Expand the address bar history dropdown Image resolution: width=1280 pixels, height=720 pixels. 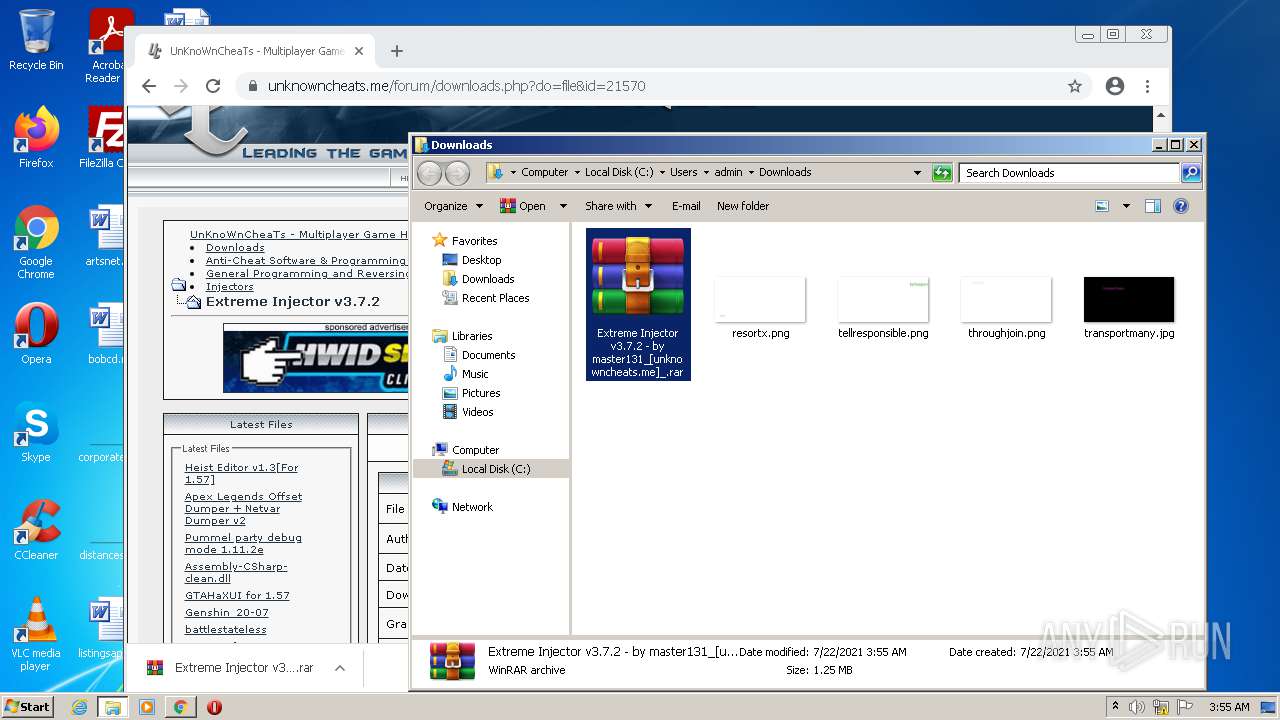[x=918, y=173]
